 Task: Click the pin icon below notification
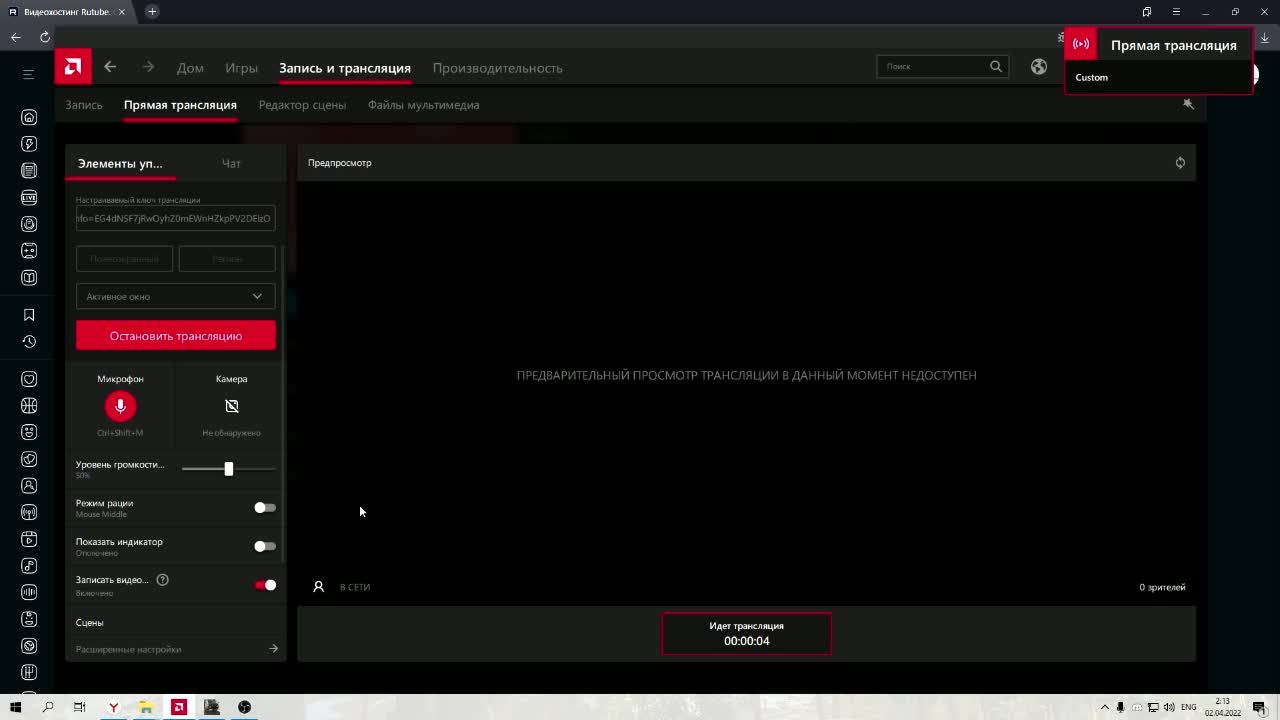point(1188,104)
